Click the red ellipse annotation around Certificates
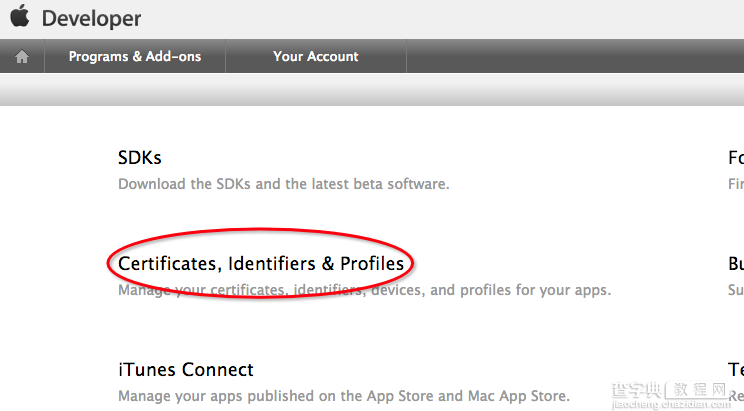The image size is (744, 411). (x=260, y=263)
